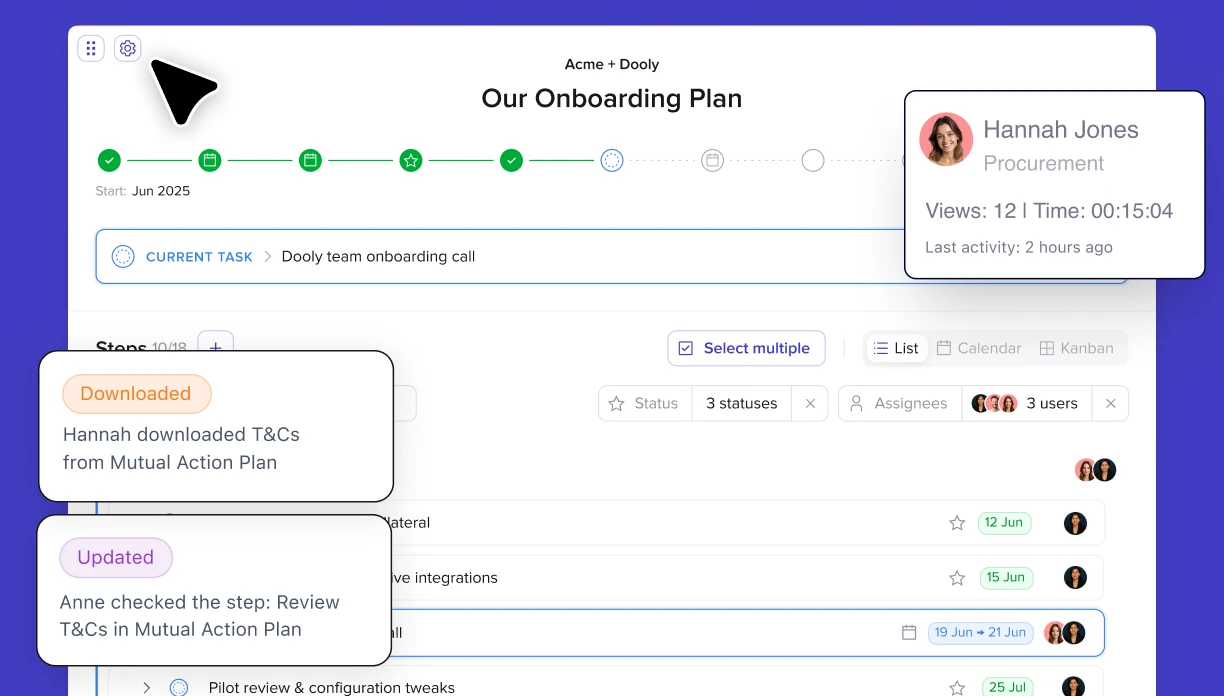Expand the Pilot review & configuration tweaks step
The height and width of the screenshot is (696, 1224).
[146, 688]
